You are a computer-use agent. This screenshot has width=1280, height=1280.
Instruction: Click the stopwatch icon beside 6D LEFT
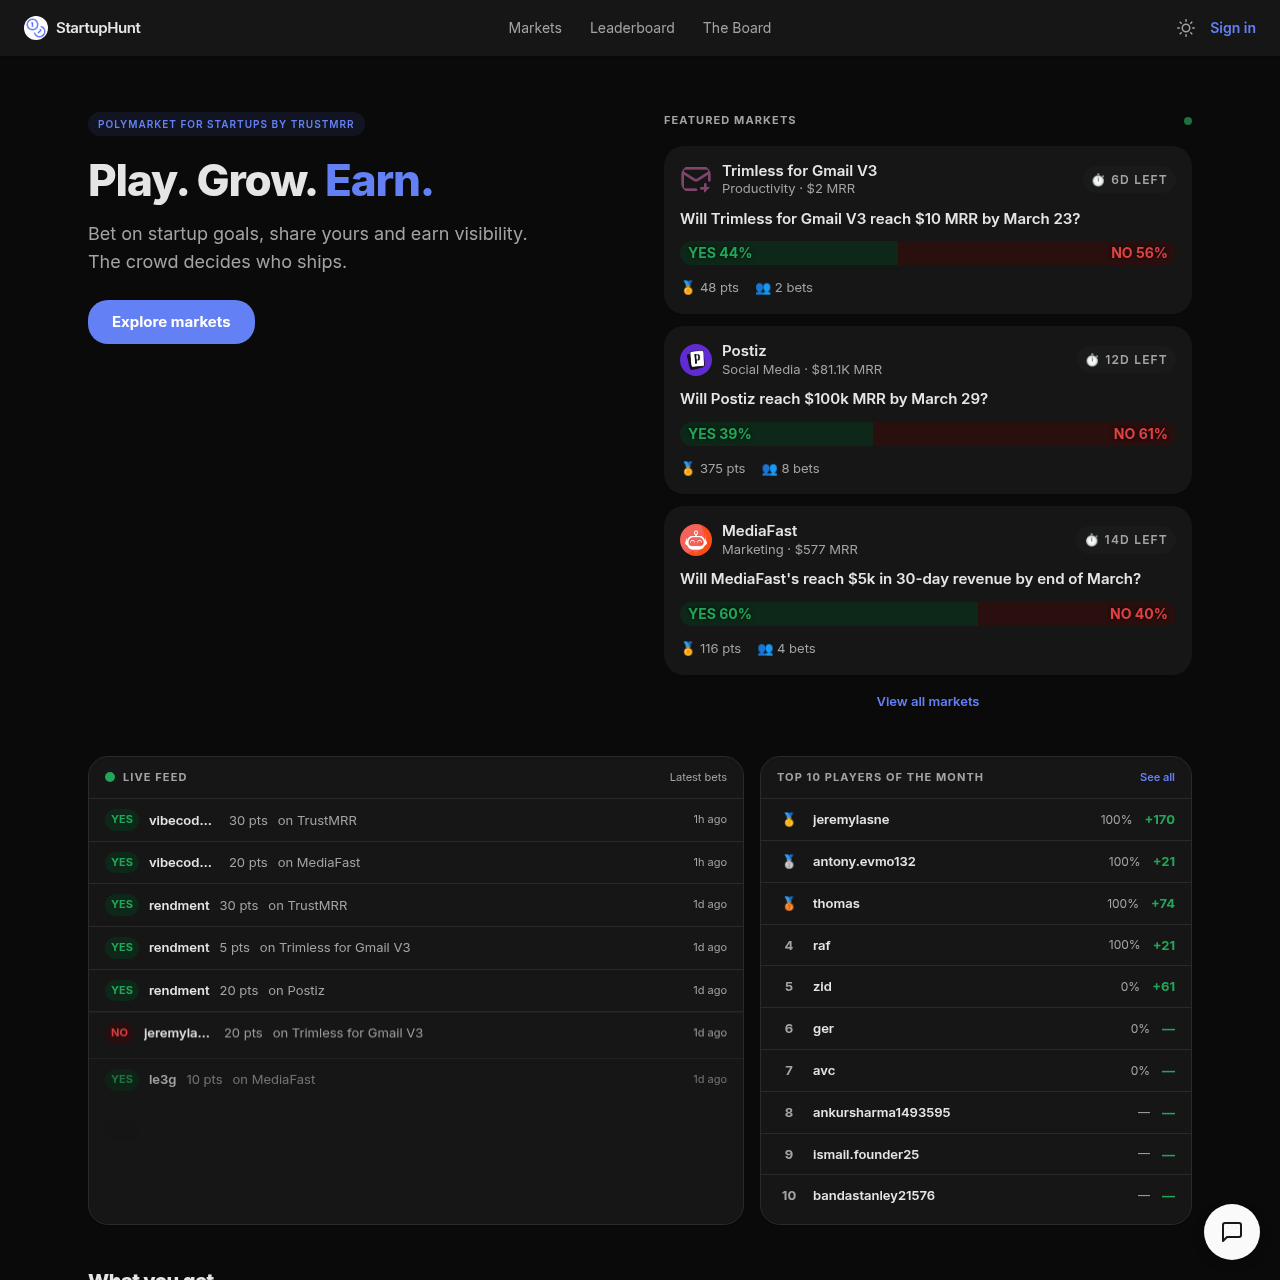coord(1098,180)
